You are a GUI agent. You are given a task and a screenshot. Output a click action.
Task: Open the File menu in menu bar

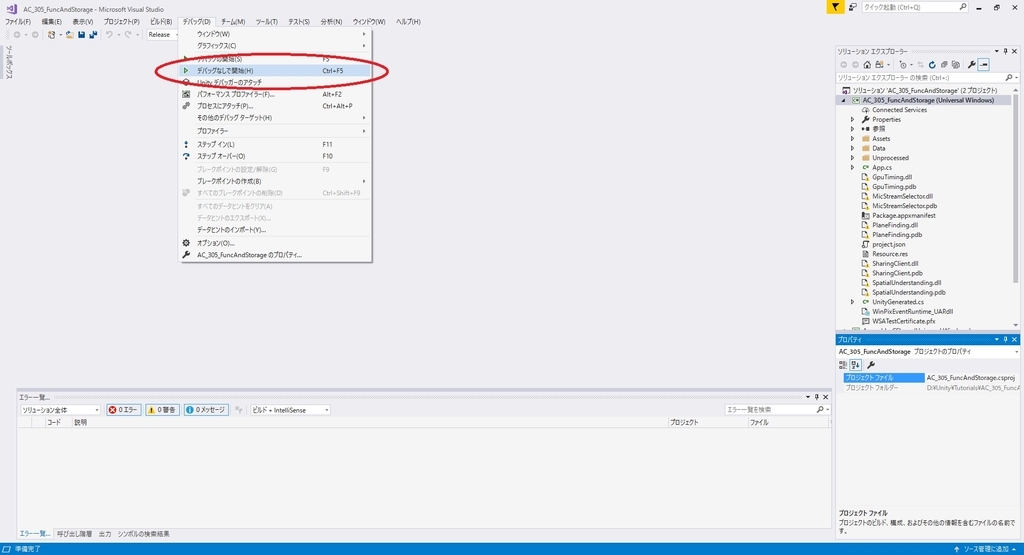[x=18, y=22]
